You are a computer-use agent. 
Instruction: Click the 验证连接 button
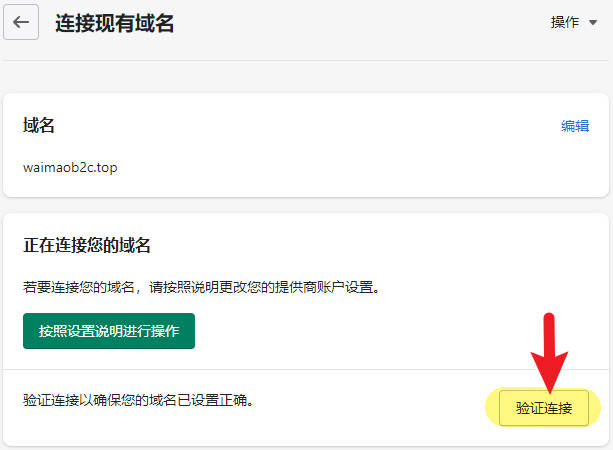point(544,408)
